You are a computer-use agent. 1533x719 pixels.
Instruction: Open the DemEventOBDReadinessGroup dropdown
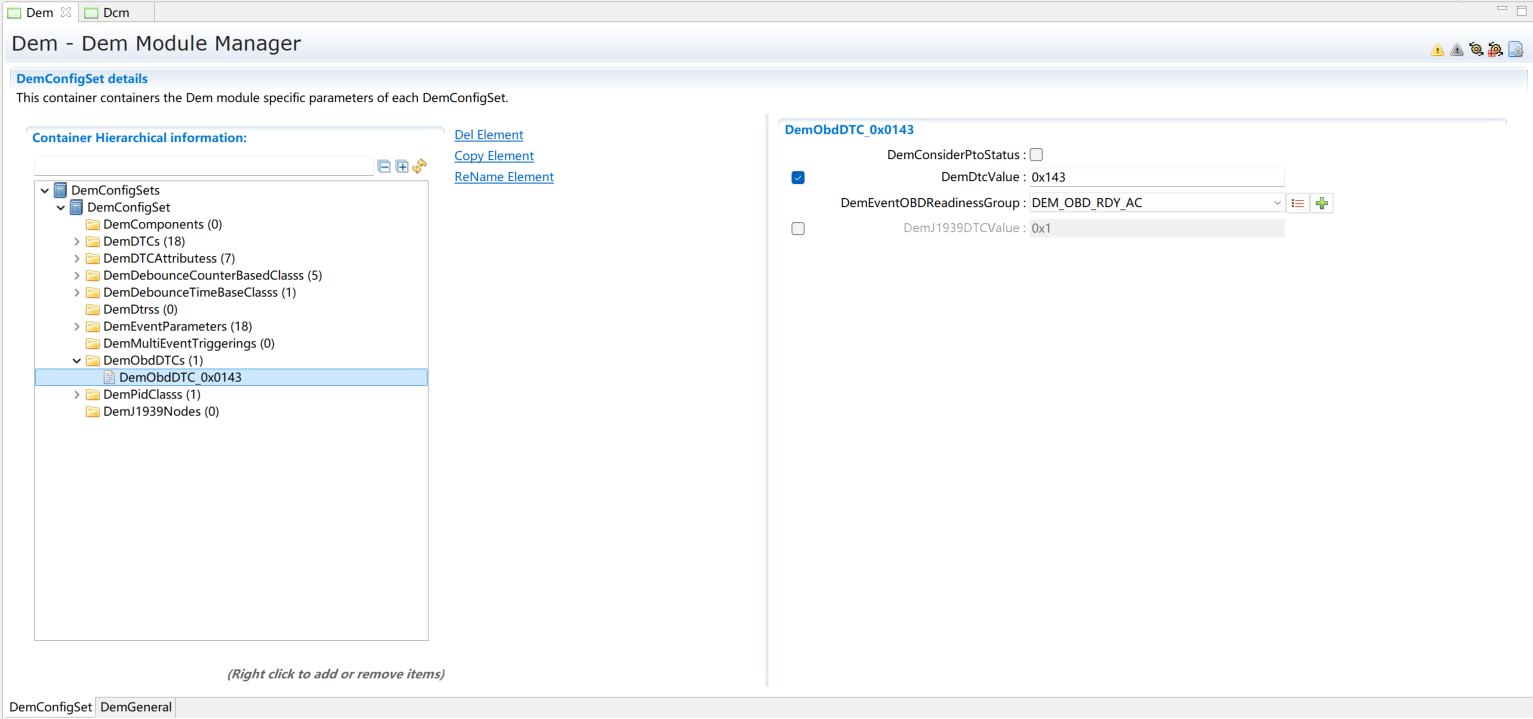(x=1277, y=203)
